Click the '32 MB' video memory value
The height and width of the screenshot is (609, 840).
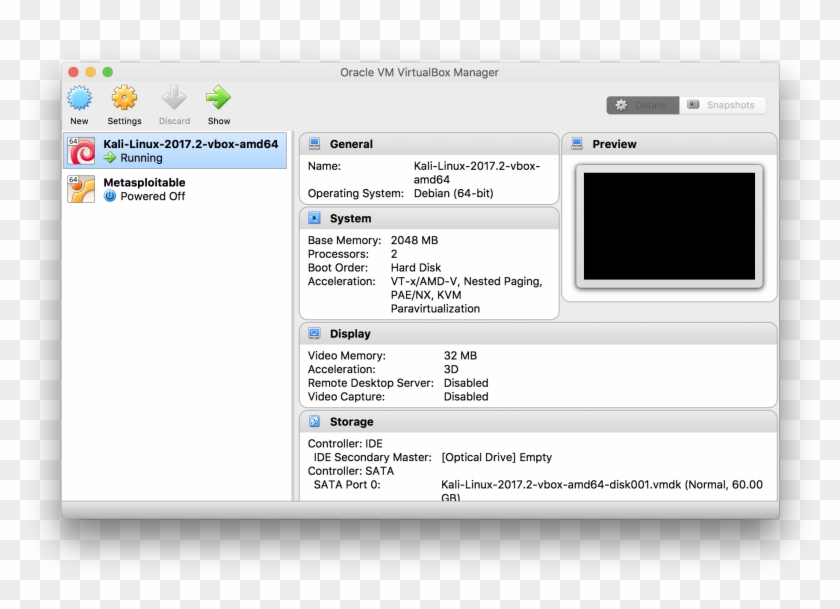tap(460, 355)
